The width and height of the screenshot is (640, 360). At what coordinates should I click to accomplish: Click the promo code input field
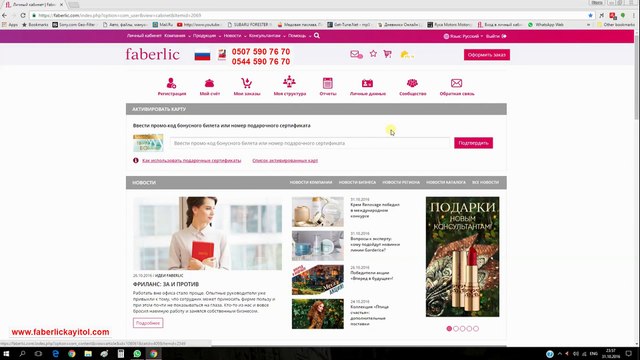310,143
